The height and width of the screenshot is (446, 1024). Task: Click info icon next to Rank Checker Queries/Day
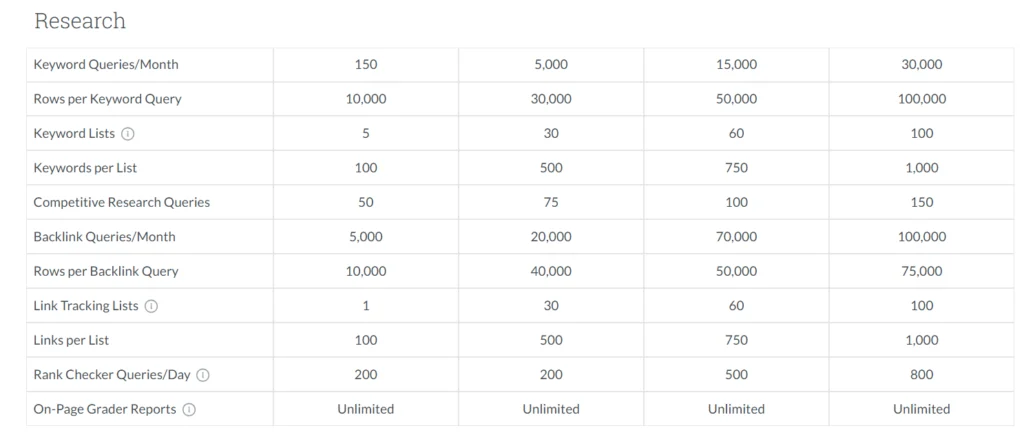(x=203, y=375)
